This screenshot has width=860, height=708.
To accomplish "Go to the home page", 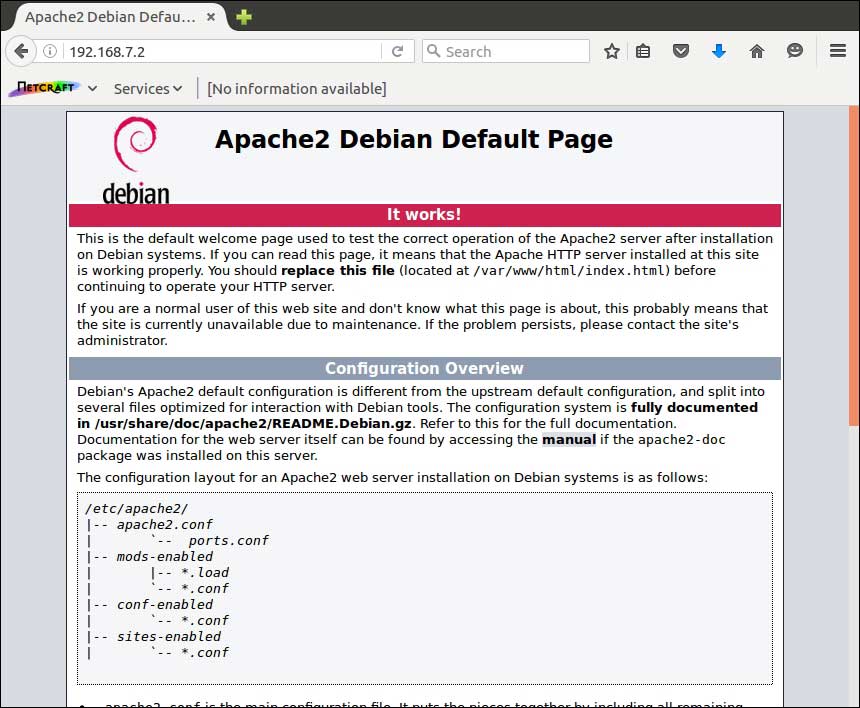I will 757,51.
